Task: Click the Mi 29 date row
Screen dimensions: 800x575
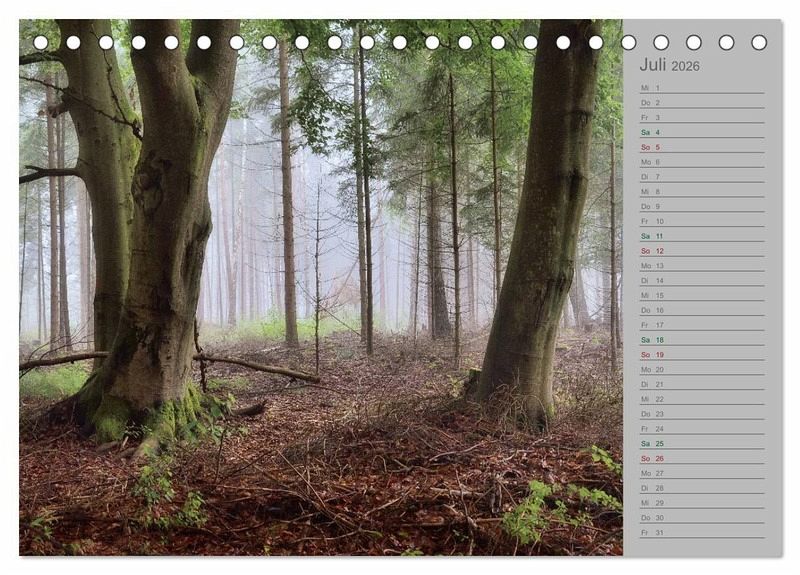Action: (x=651, y=503)
